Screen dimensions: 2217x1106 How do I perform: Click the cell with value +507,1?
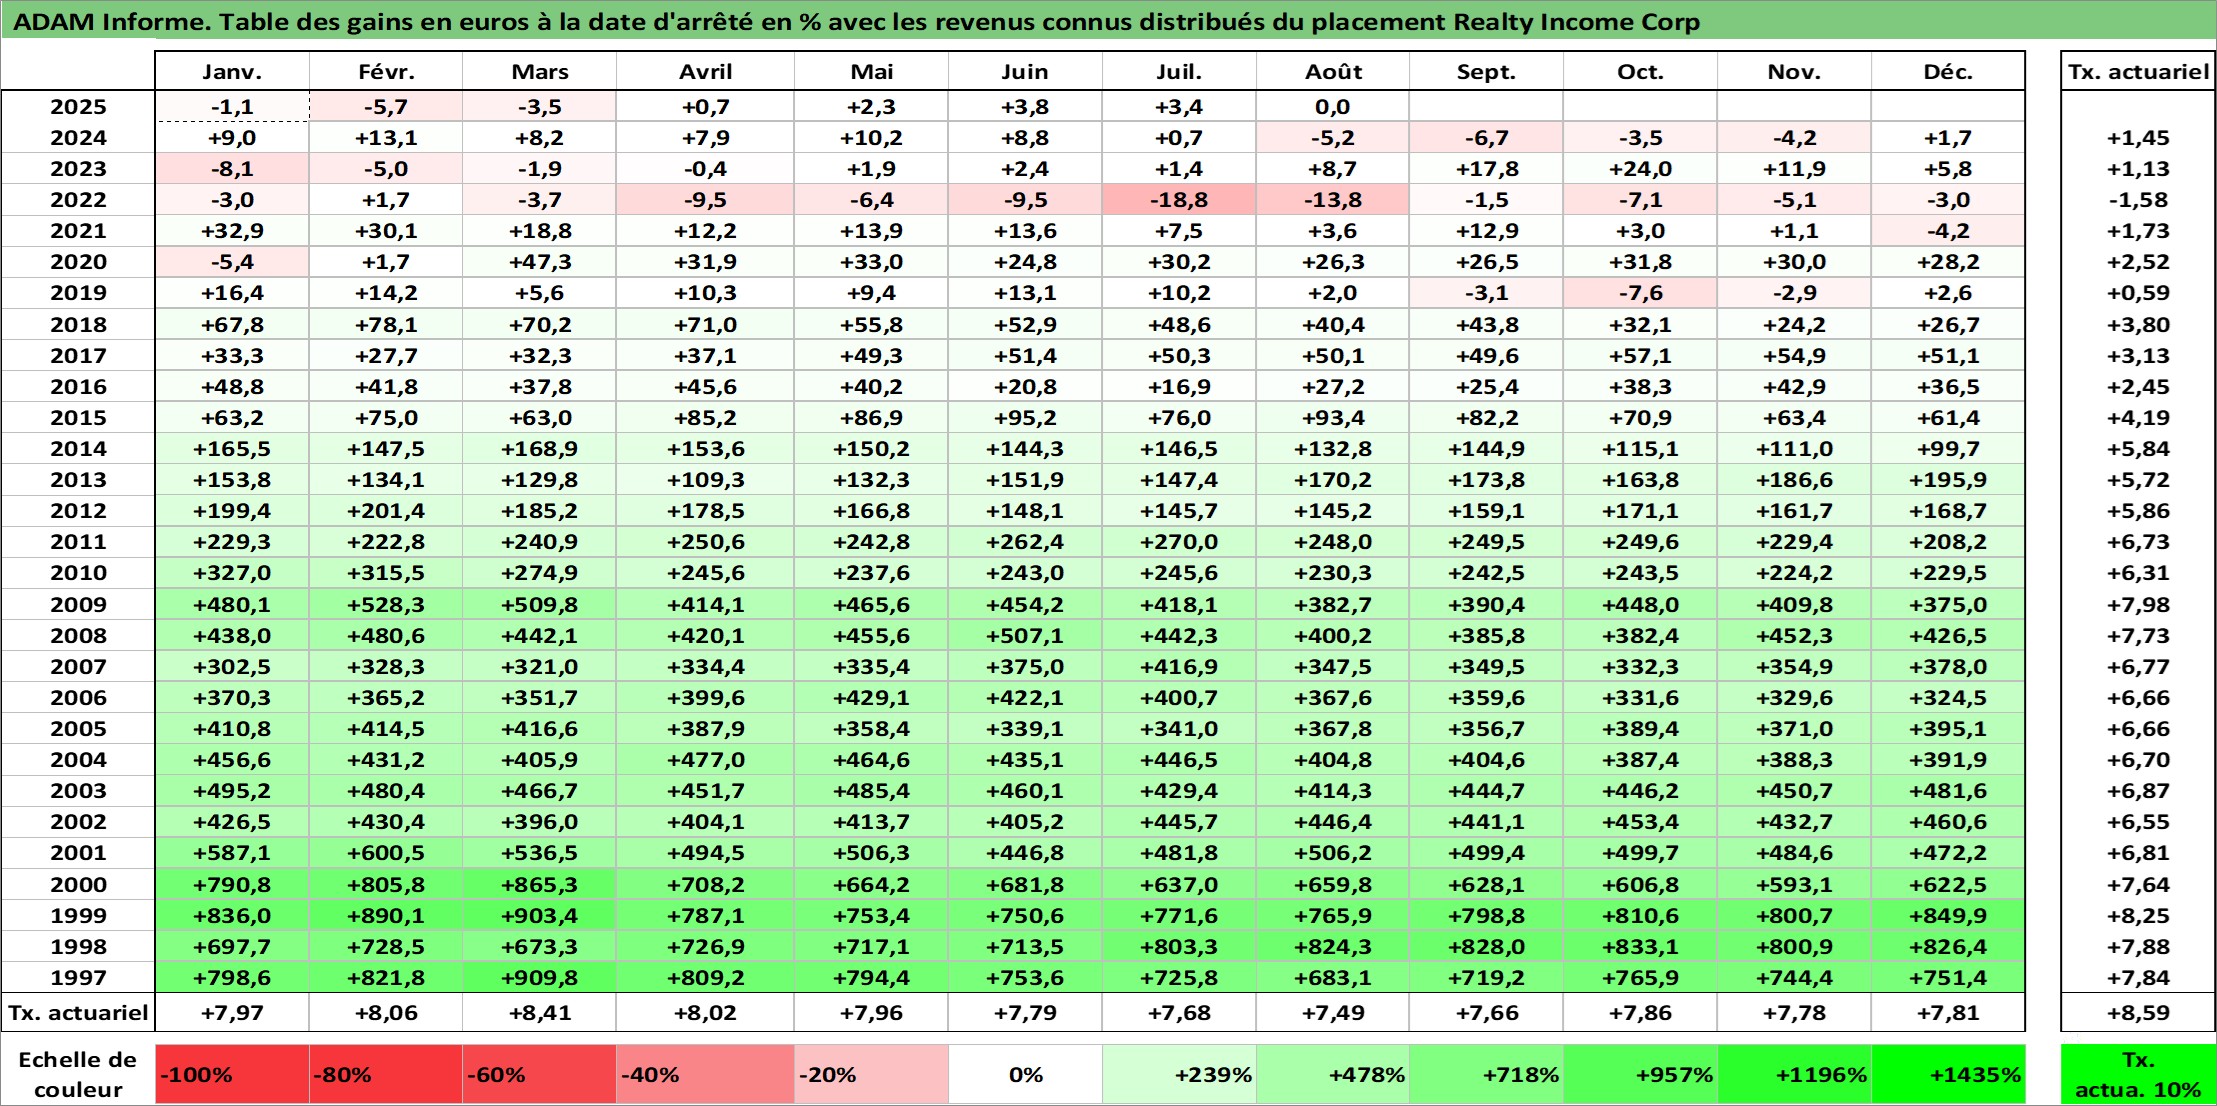click(1025, 636)
